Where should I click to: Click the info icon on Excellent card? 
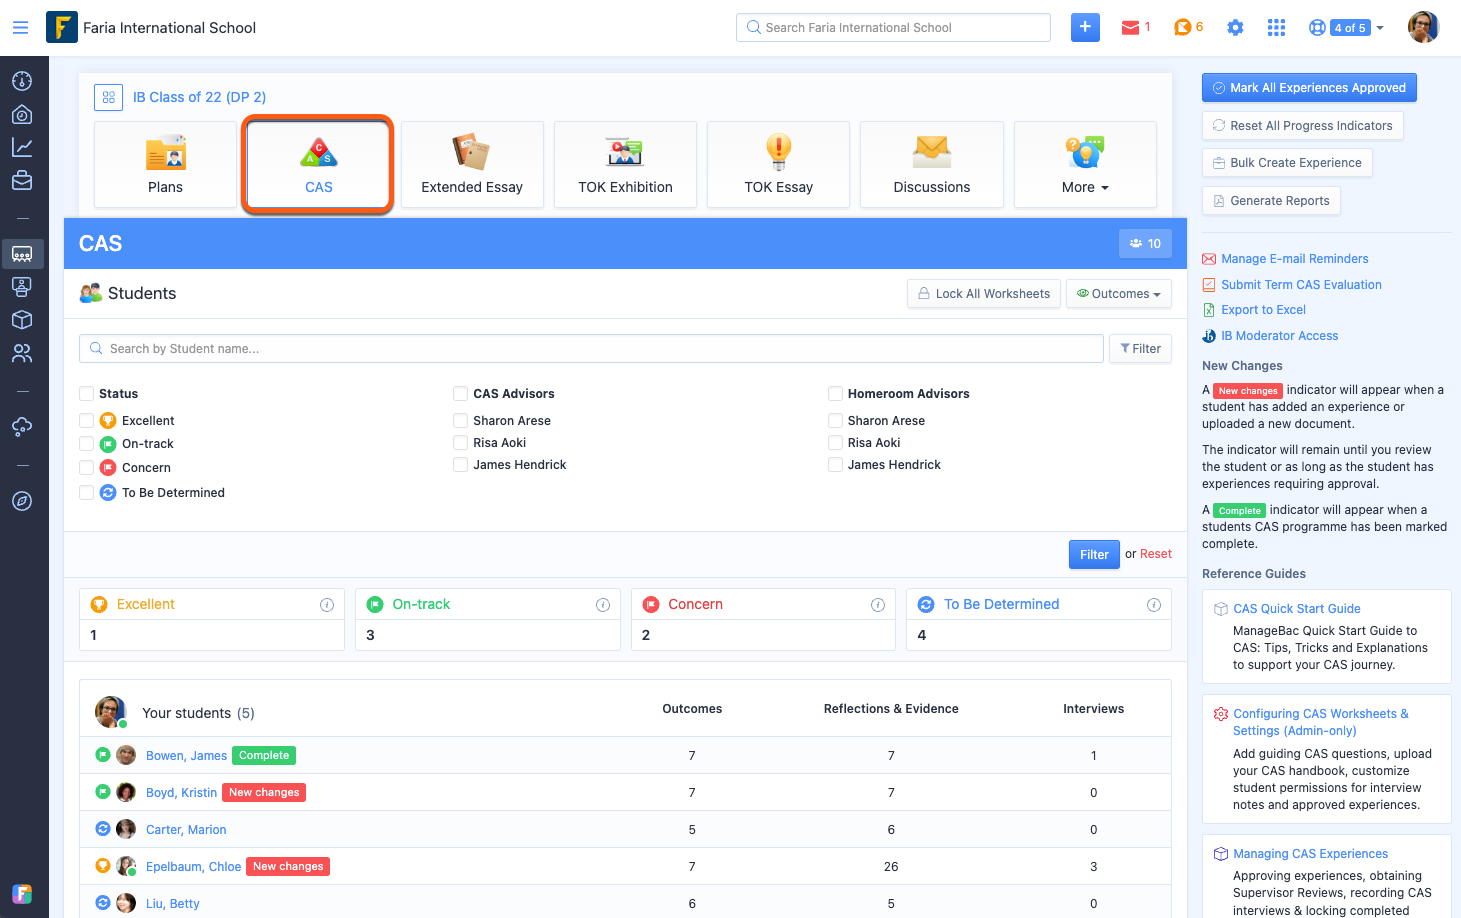(x=327, y=605)
